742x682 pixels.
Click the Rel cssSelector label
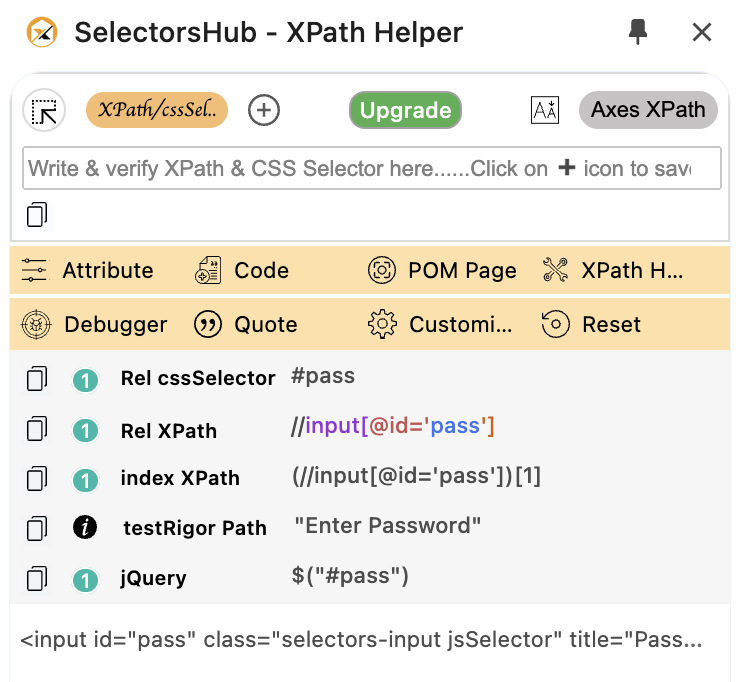click(x=198, y=378)
